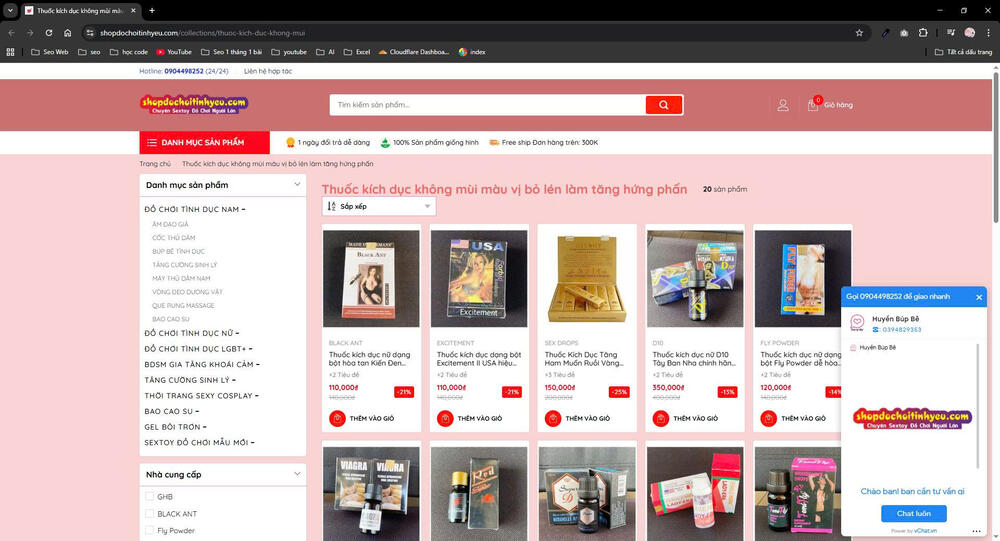Click the shopdochoitinhyeu.com site logo
The height and width of the screenshot is (541, 1000).
194,104
